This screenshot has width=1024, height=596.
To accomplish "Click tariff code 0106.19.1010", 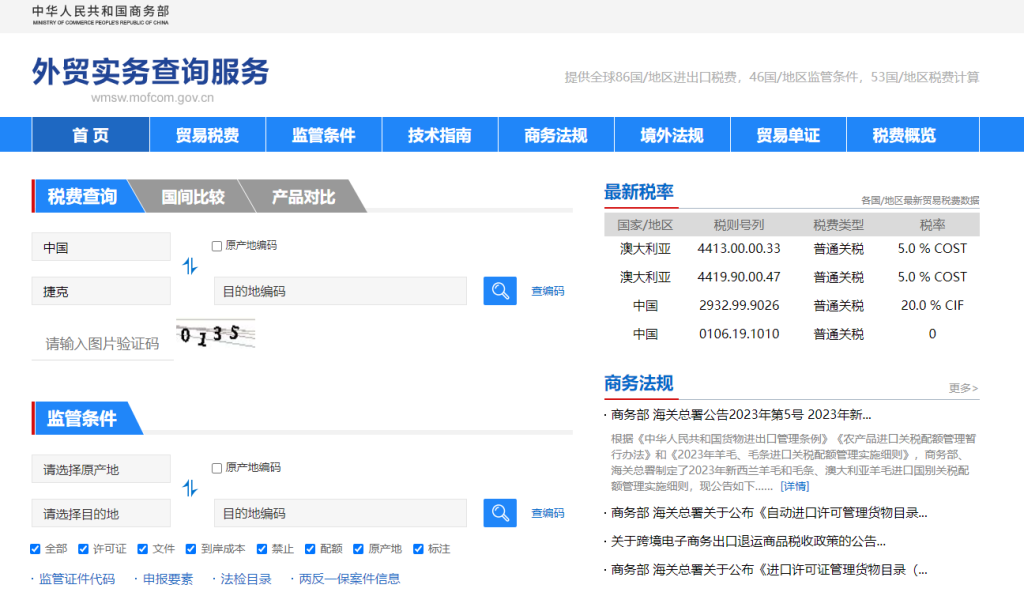I will click(739, 334).
